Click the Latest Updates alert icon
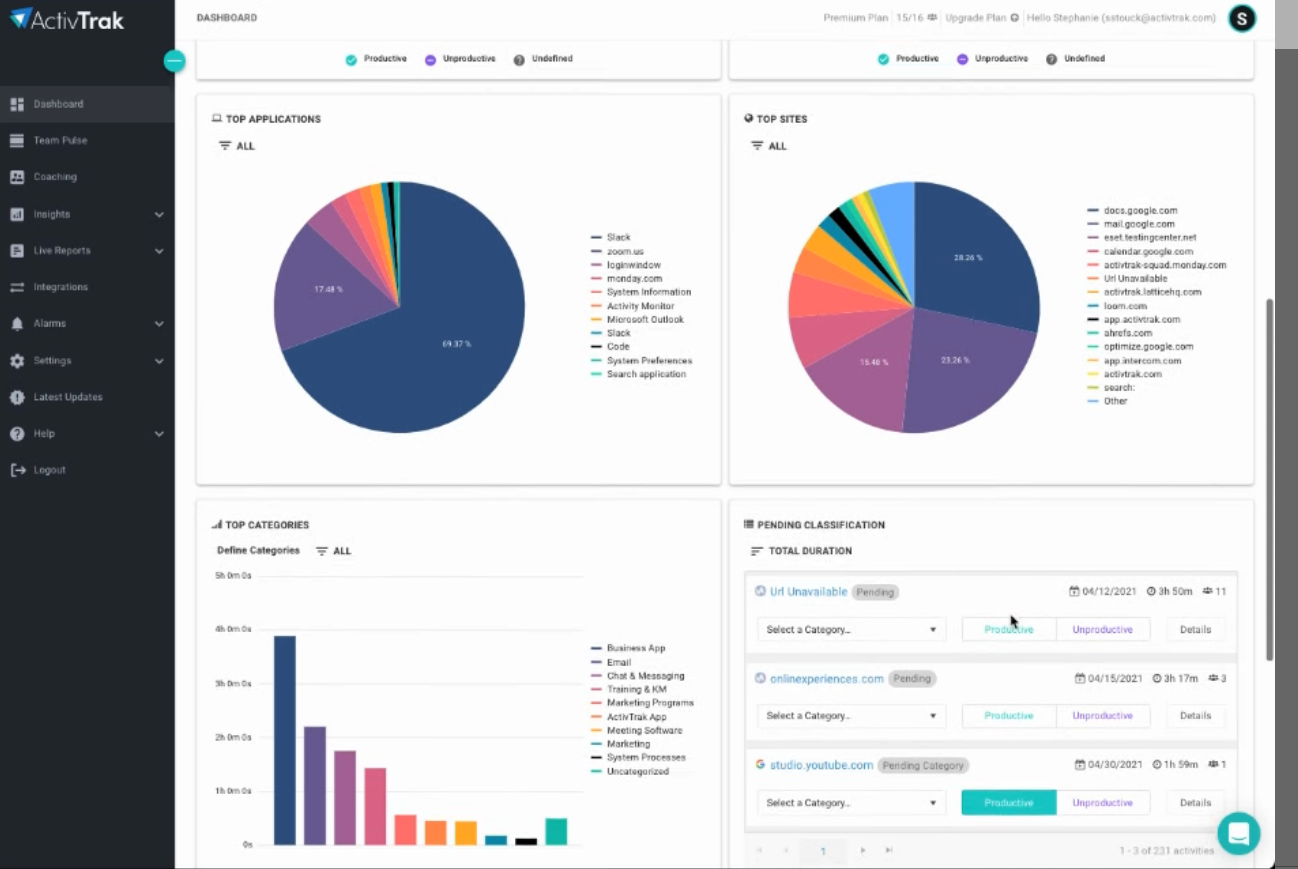 pos(17,397)
